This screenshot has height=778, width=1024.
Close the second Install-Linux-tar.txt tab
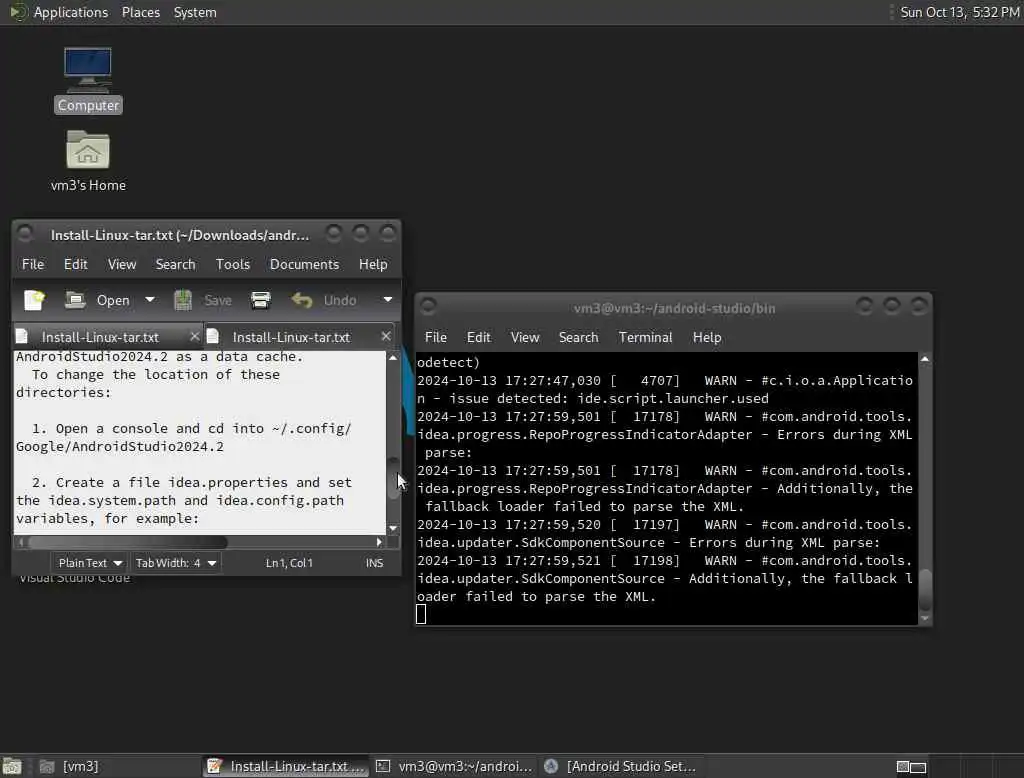(x=386, y=336)
